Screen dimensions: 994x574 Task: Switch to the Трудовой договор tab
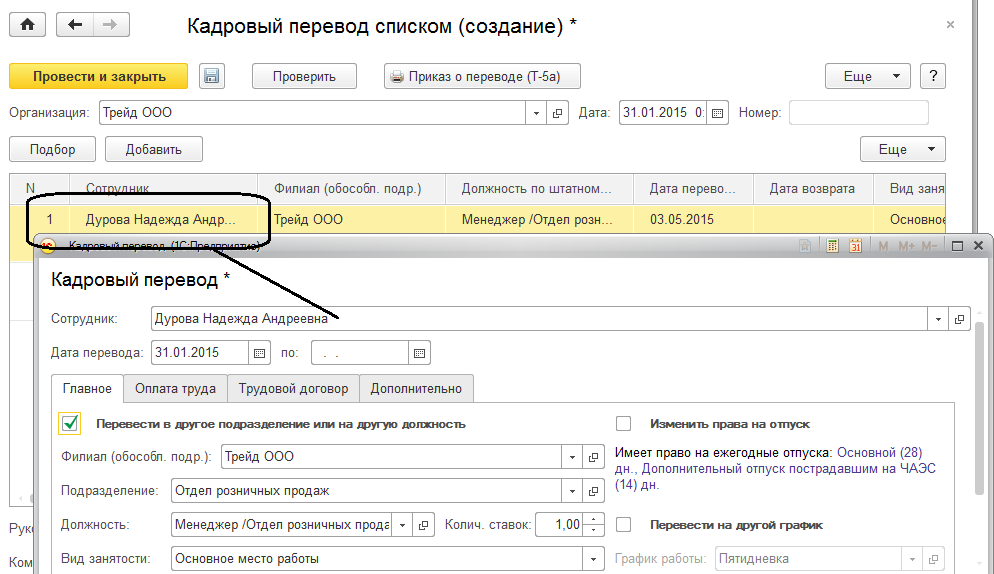294,389
